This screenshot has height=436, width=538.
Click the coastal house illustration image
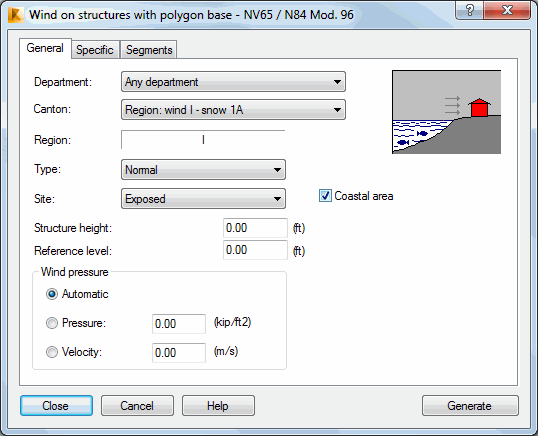(x=446, y=112)
